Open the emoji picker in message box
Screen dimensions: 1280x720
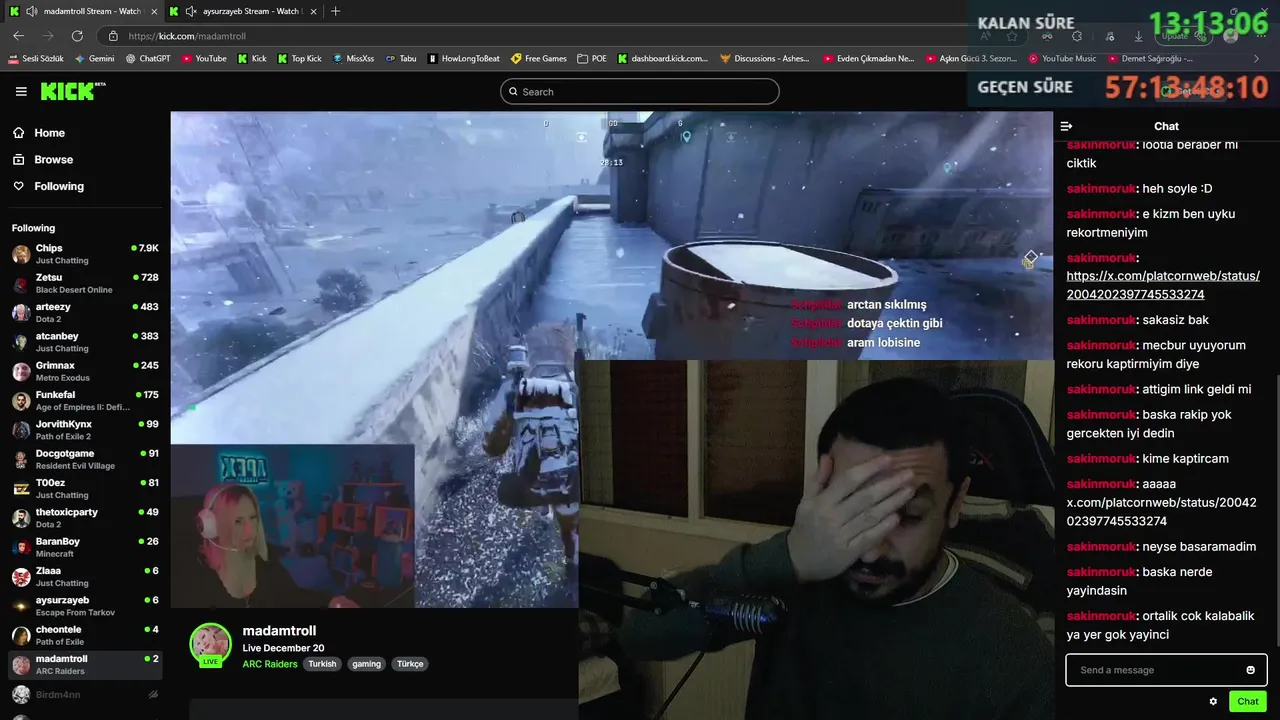[1250, 670]
